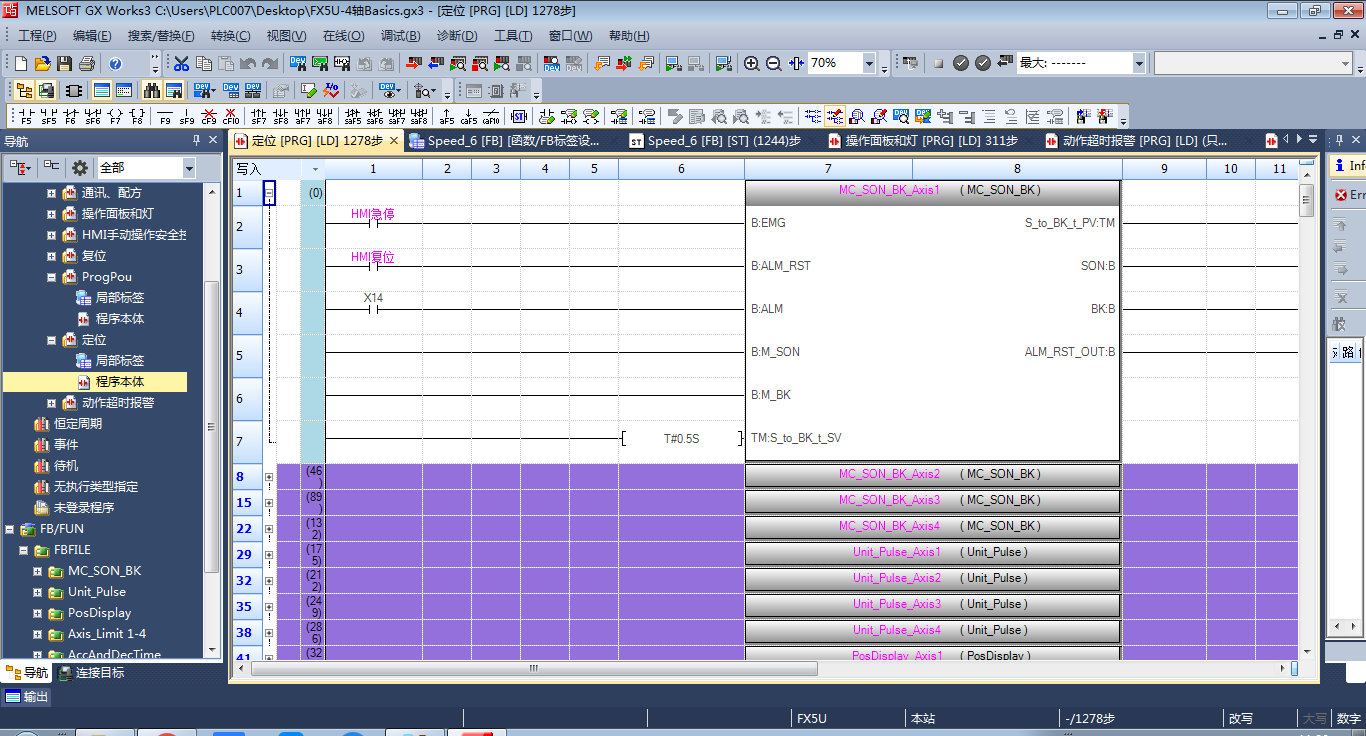This screenshot has width=1366, height=736.
Task: Select 局部标签 under the 定位 program
Action: click(119, 361)
